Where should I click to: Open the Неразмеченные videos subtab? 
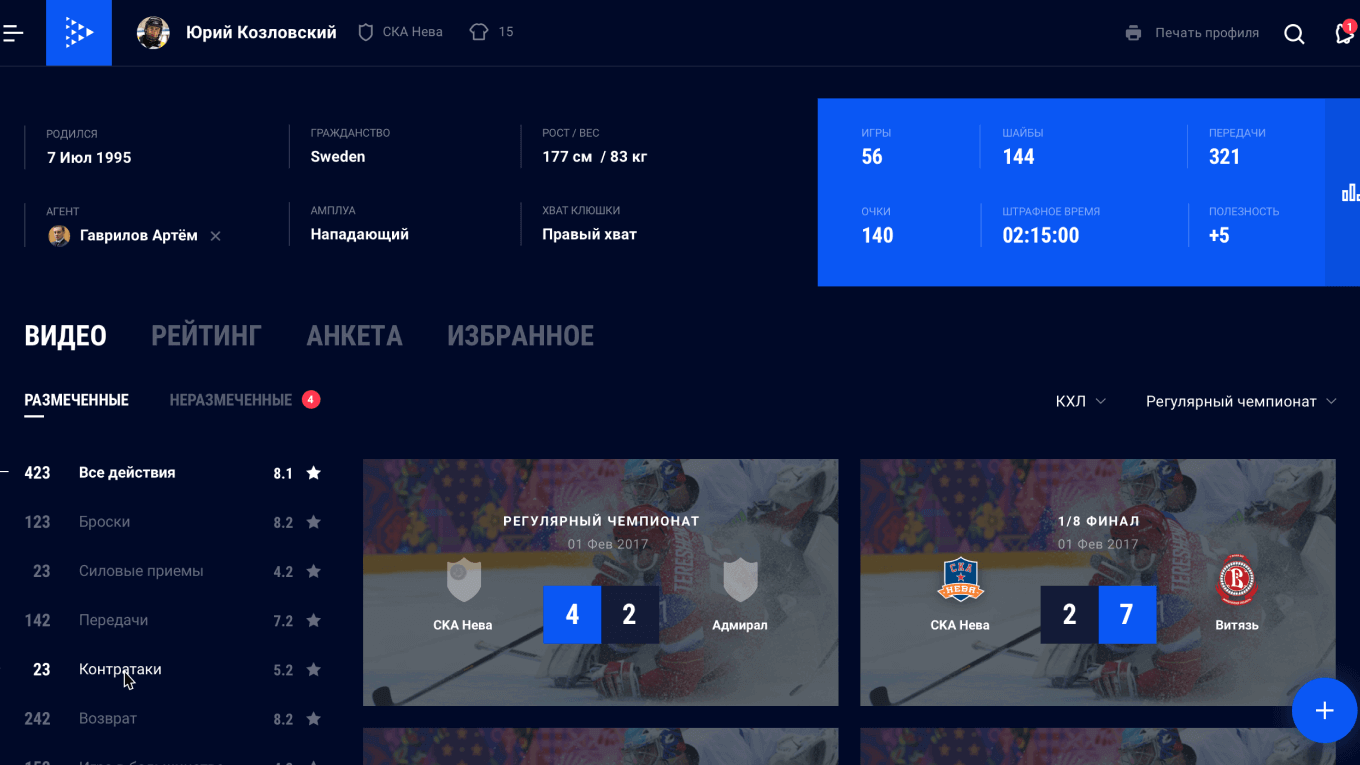click(x=231, y=400)
